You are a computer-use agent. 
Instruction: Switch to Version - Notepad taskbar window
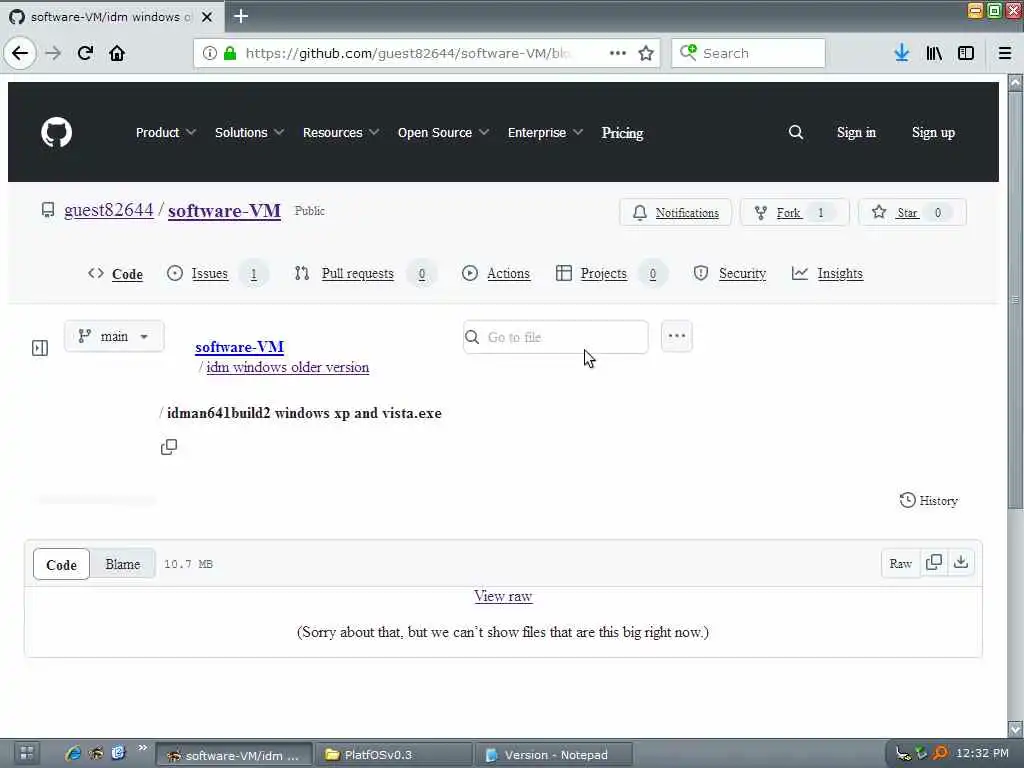555,755
